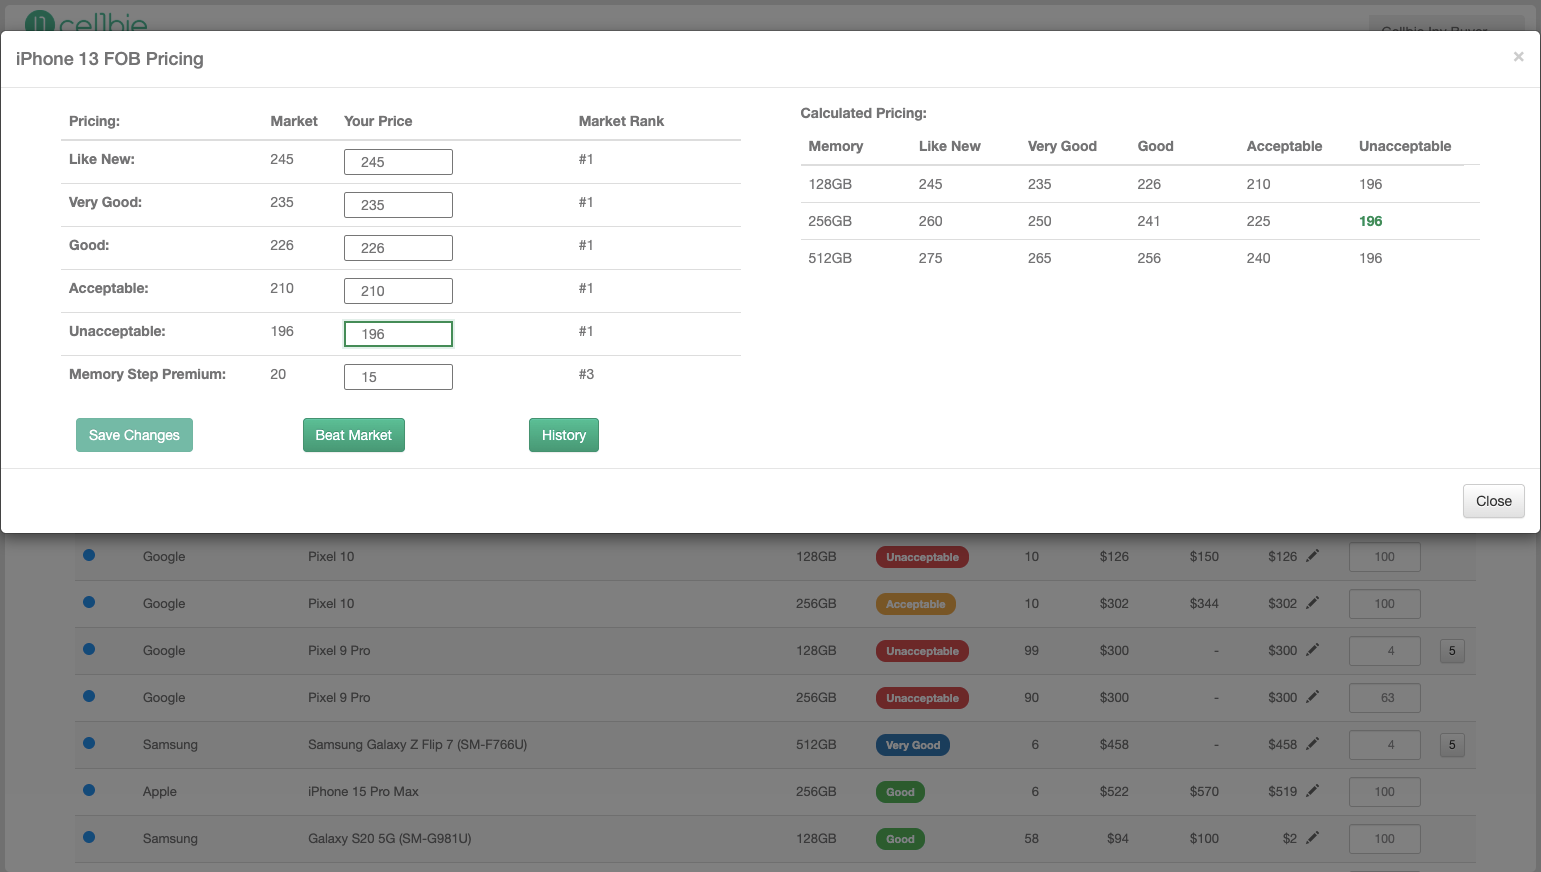Click Acceptable badge in Pixel 10 256GB row
The height and width of the screenshot is (872, 1541).
pos(916,604)
